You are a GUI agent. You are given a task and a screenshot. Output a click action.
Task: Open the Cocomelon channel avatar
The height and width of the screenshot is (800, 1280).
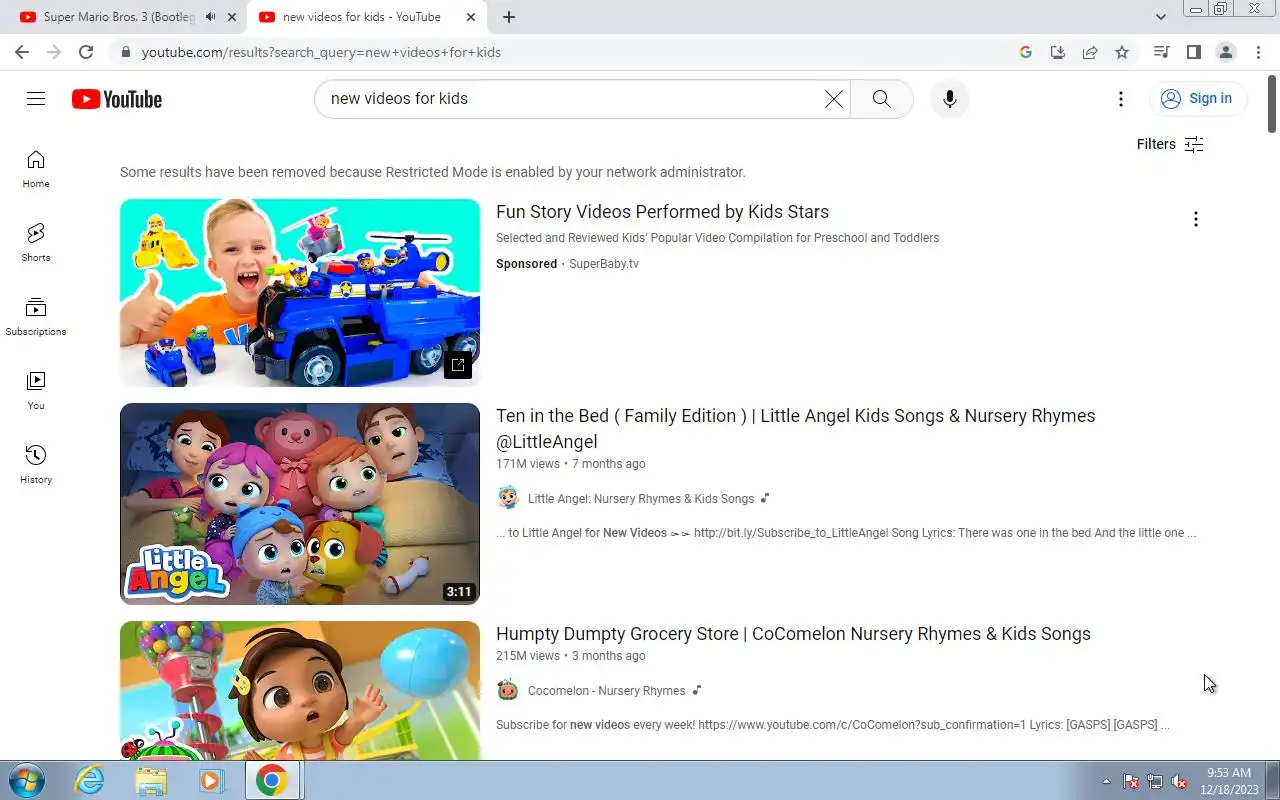click(x=508, y=690)
